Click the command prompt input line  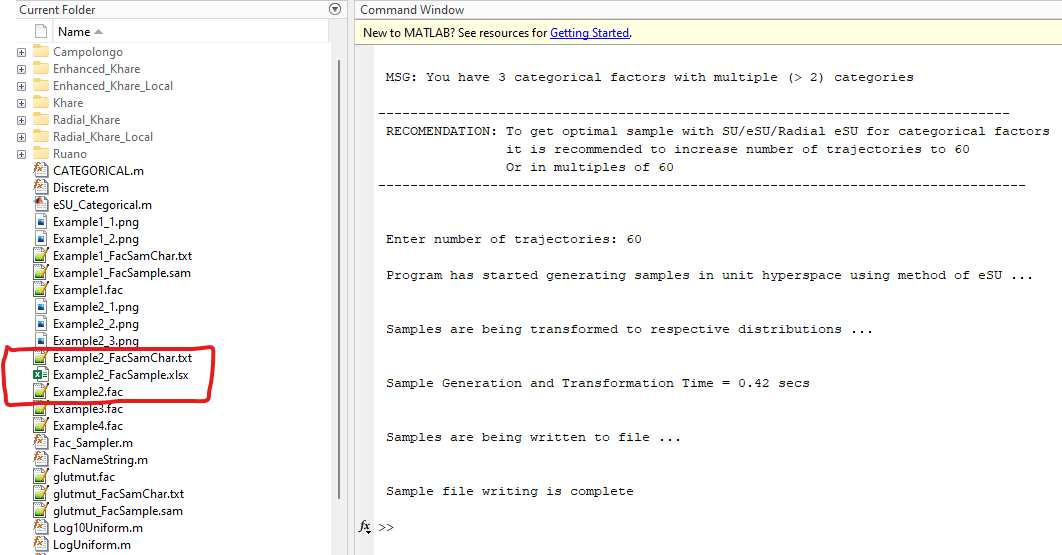click(x=700, y=527)
